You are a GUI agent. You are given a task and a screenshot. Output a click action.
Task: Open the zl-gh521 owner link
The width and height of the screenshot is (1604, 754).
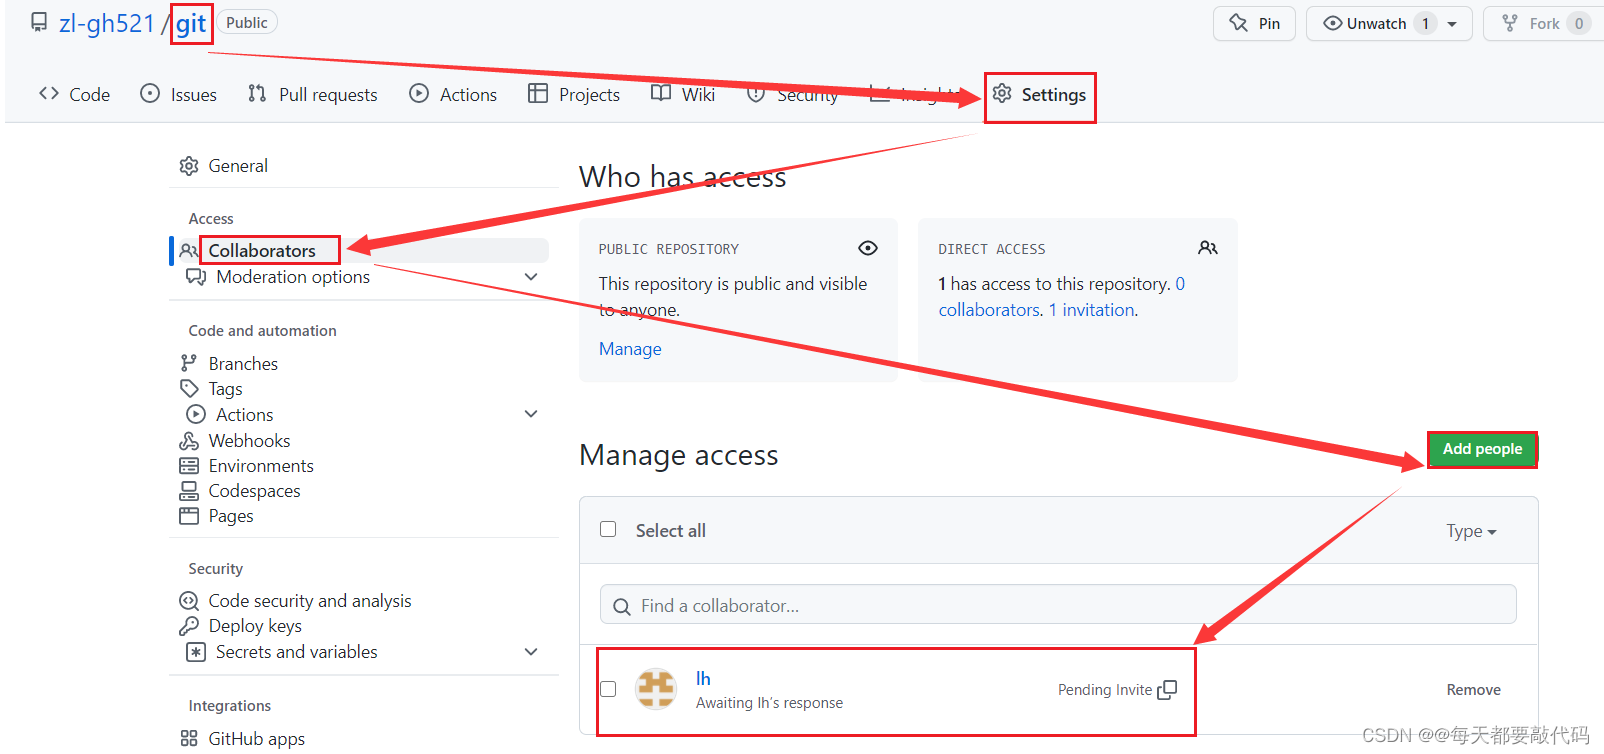pyautogui.click(x=107, y=23)
